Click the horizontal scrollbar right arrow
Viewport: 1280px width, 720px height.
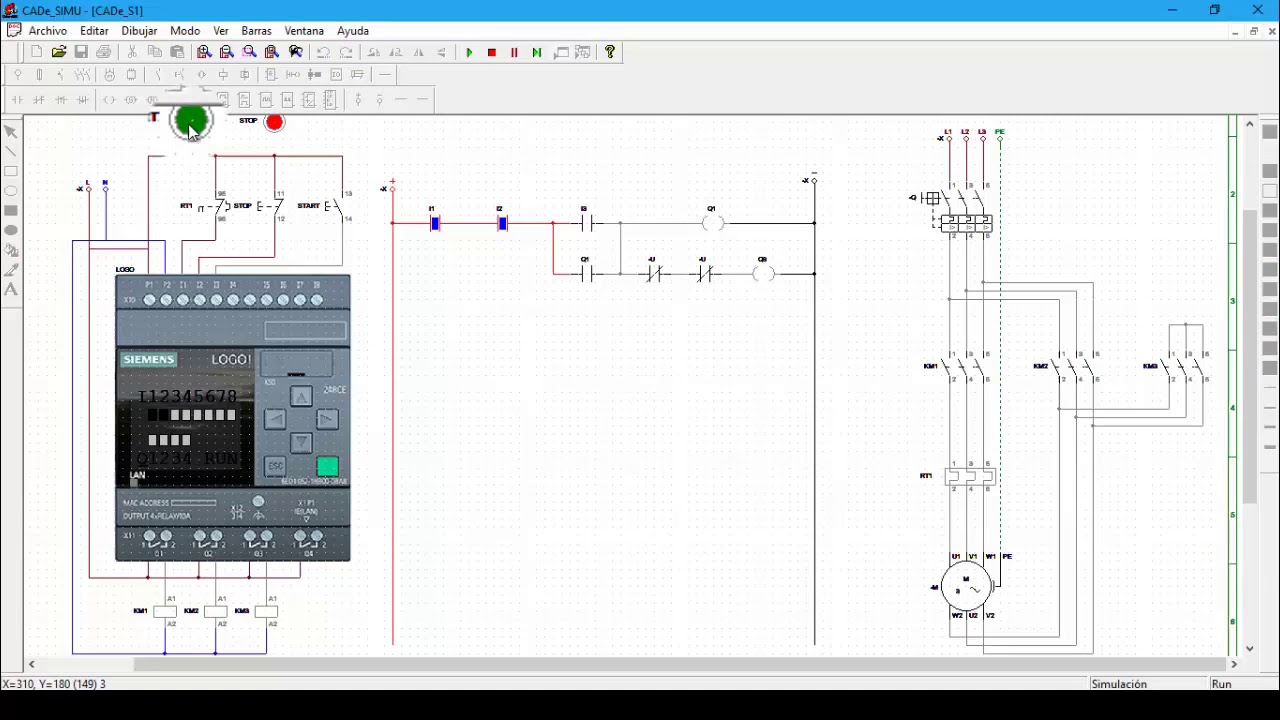[1234, 664]
